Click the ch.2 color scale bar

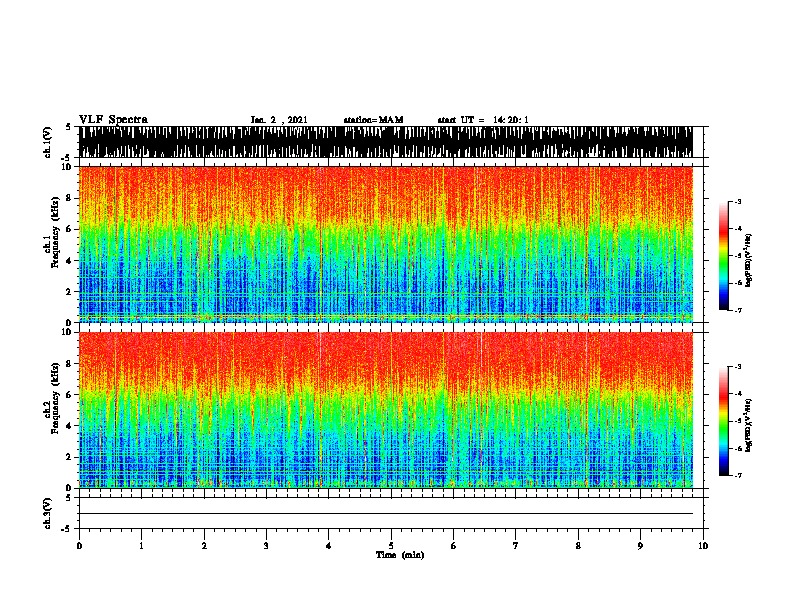(x=724, y=421)
